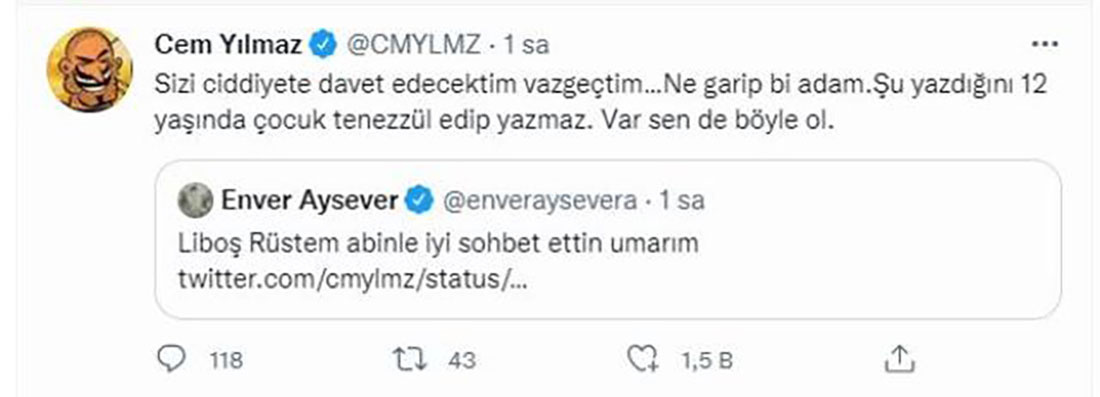The width and height of the screenshot is (1100, 397).
Task: Open the share upload icon
Action: click(899, 359)
